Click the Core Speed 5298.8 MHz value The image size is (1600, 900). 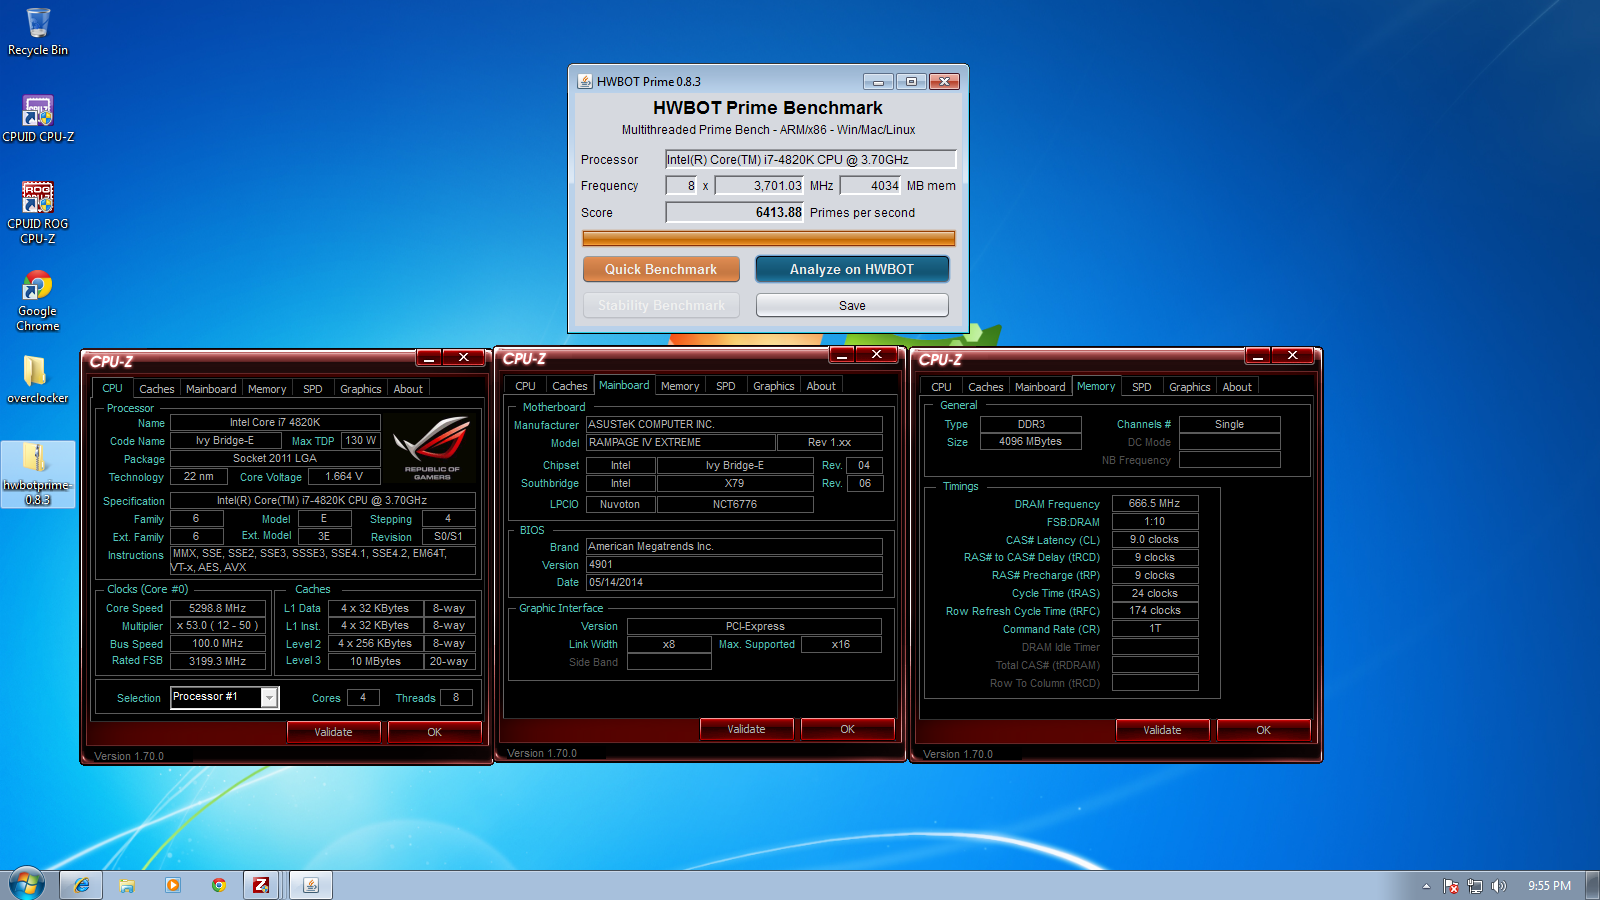coord(217,608)
